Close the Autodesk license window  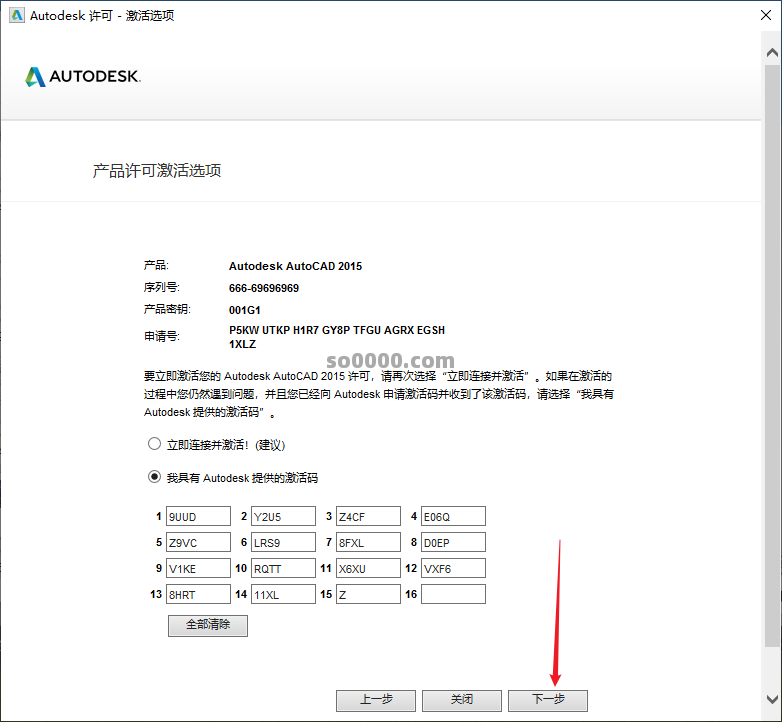(x=758, y=16)
